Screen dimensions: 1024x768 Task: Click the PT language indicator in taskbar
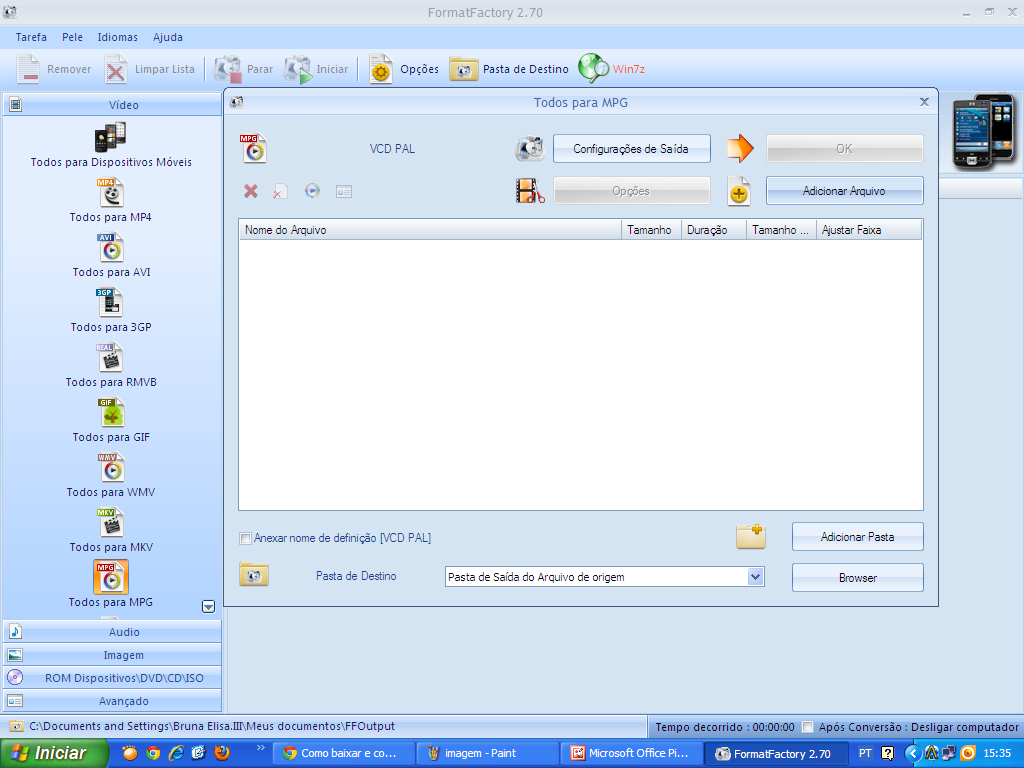865,753
